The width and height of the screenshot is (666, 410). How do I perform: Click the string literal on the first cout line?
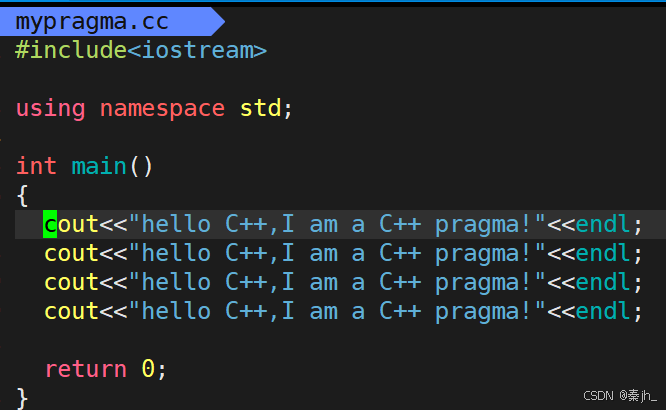(337, 223)
